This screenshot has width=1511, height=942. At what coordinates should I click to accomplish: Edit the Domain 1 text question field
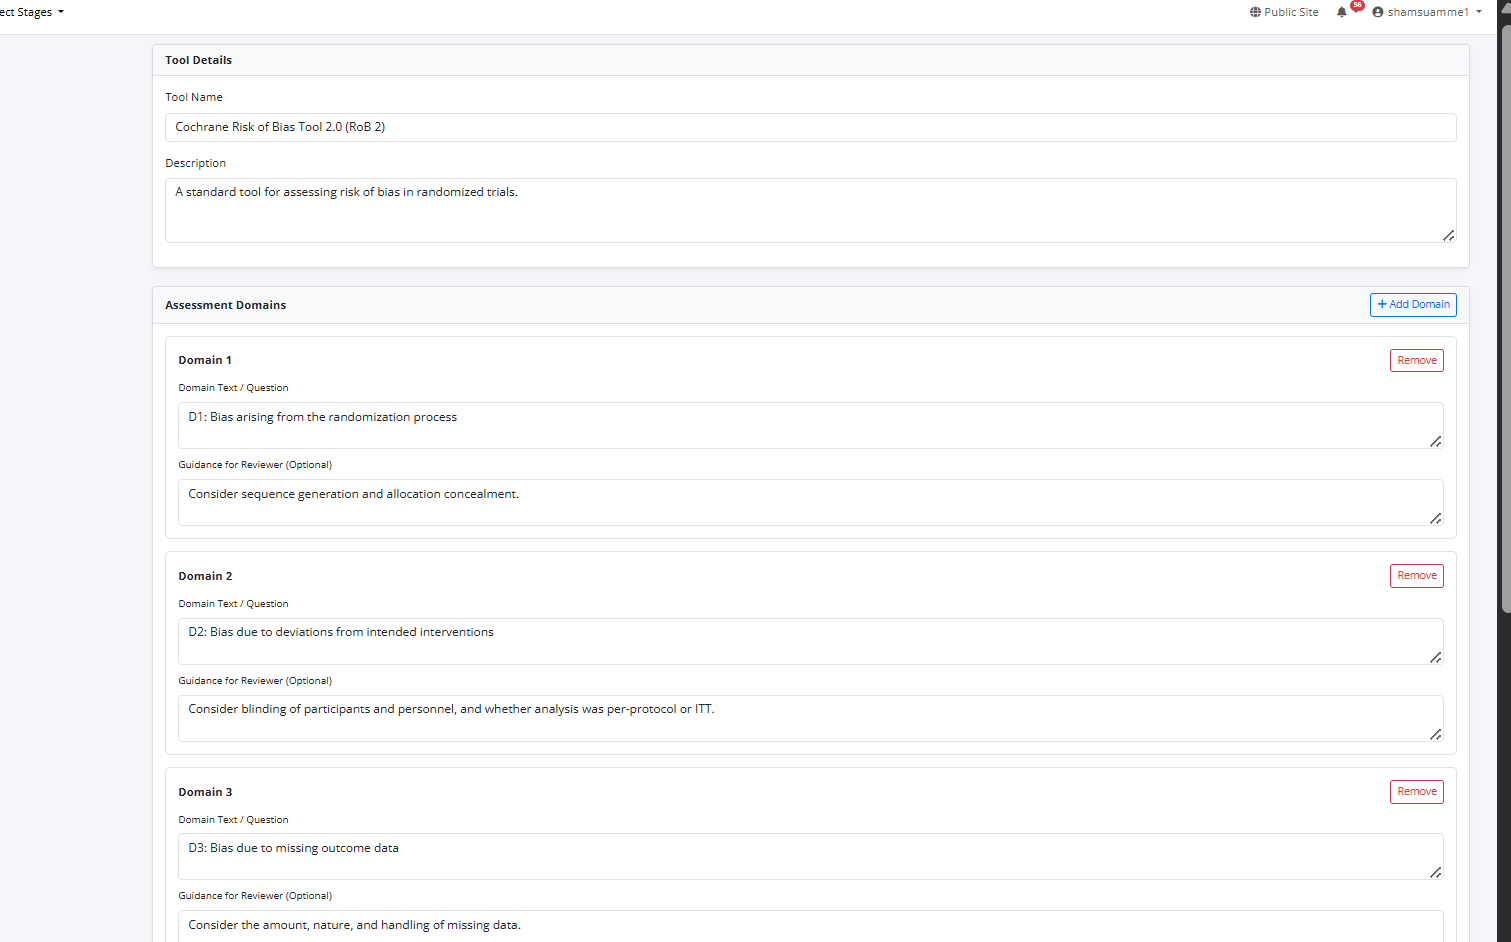[810, 425]
